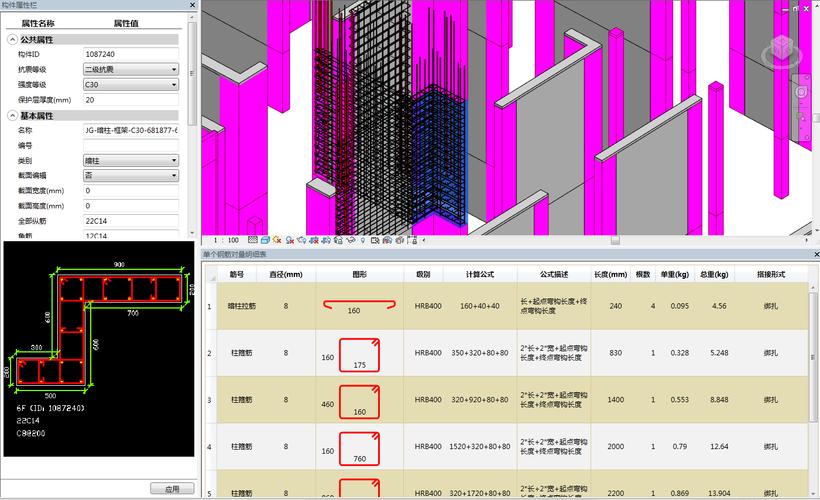The width and height of the screenshot is (820, 500).
Task: Click the 全部纵筋 22C14 field
Action: click(130, 220)
